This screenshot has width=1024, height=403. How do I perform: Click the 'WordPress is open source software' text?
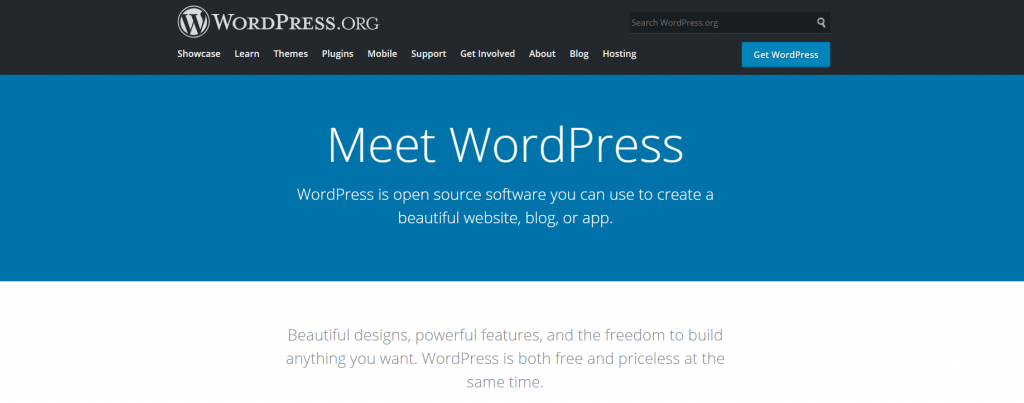coord(505,206)
